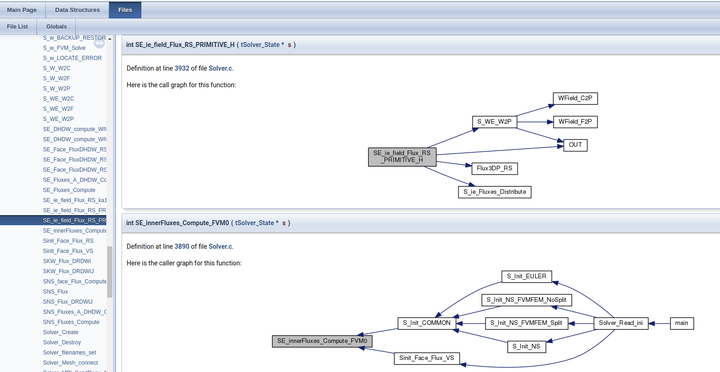Toggle the nav tree sync icon
The image size is (720, 372).
point(99,43)
